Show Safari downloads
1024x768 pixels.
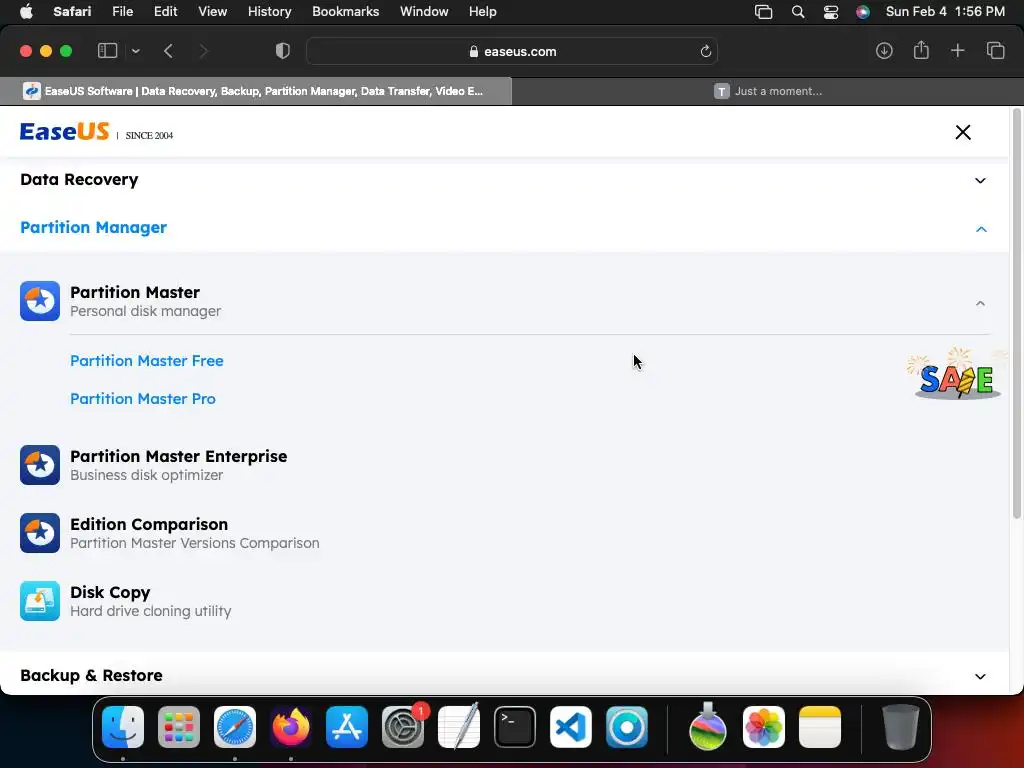click(x=884, y=51)
